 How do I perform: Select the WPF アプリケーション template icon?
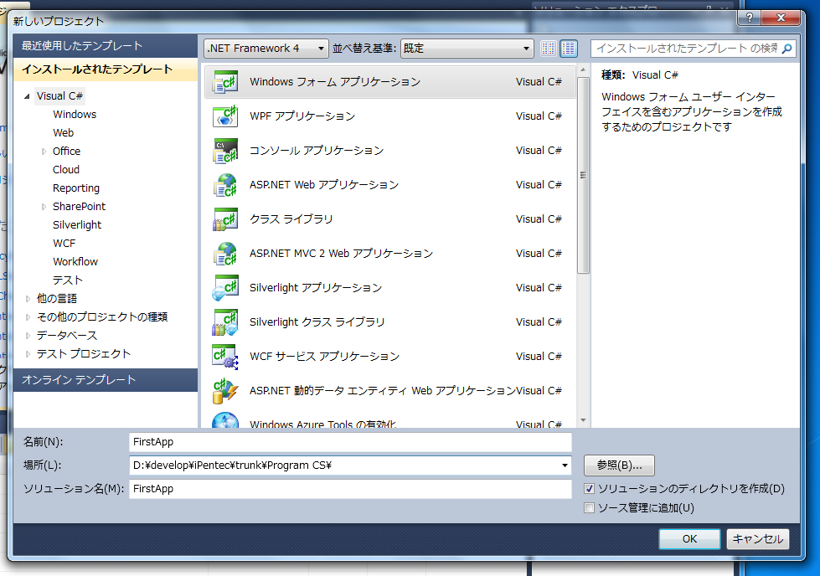coord(225,116)
